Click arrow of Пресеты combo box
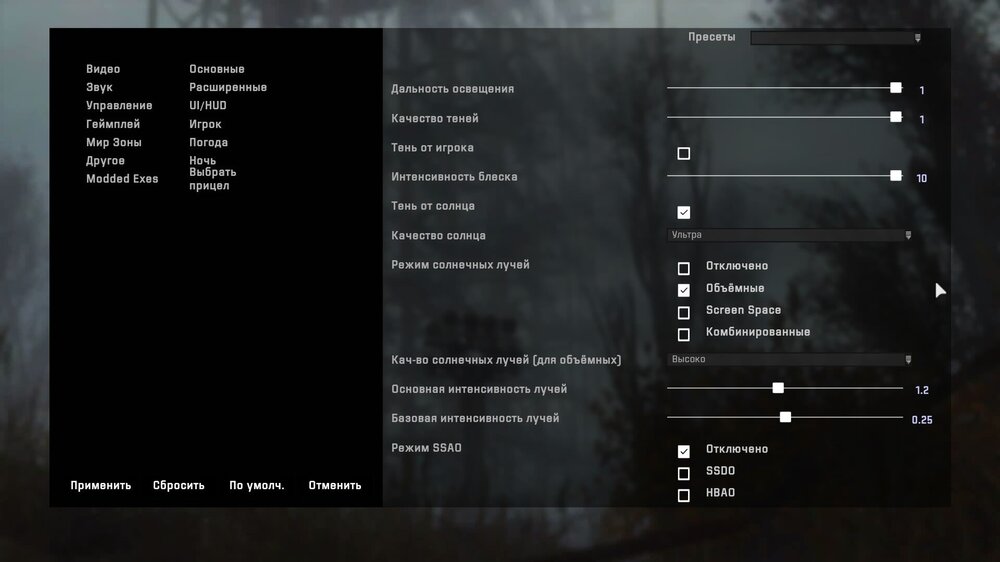This screenshot has height=562, width=1000. [x=918, y=38]
